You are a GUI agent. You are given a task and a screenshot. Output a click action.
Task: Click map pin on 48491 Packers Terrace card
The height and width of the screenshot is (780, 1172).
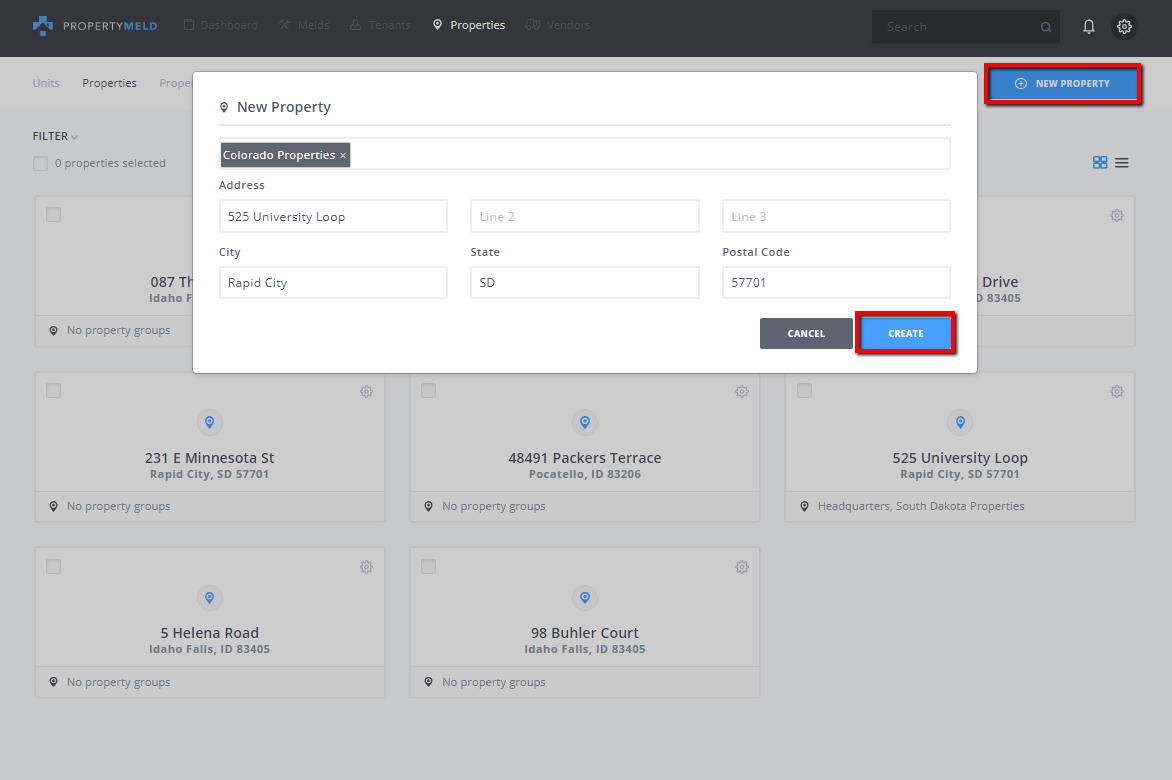(585, 422)
